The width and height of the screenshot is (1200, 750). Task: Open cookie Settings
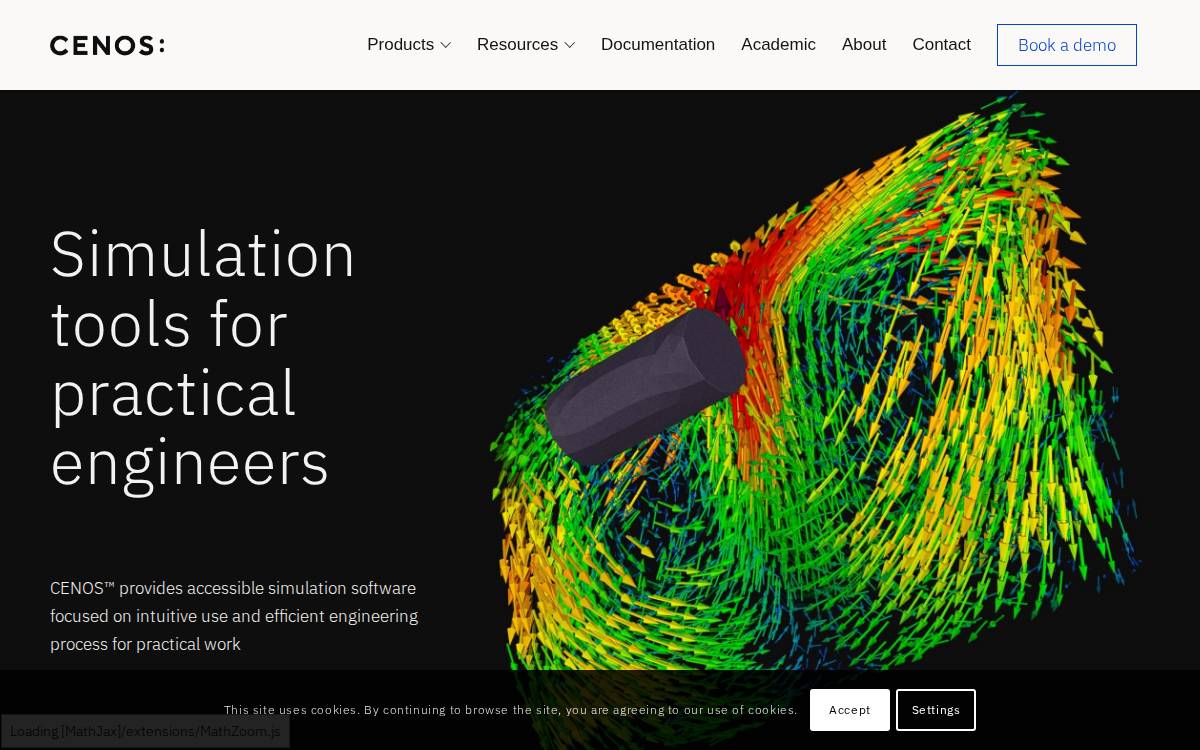[x=936, y=710]
